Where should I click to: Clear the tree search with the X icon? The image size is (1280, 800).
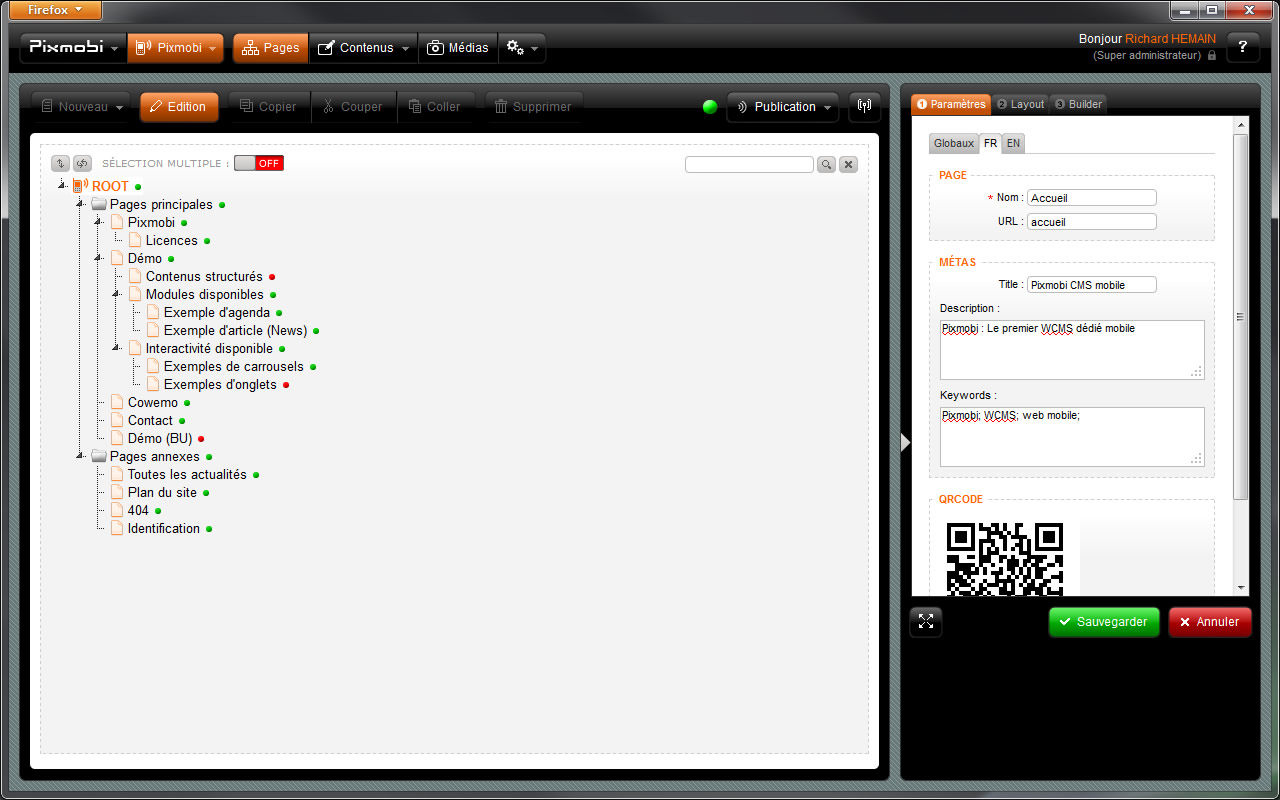click(848, 164)
